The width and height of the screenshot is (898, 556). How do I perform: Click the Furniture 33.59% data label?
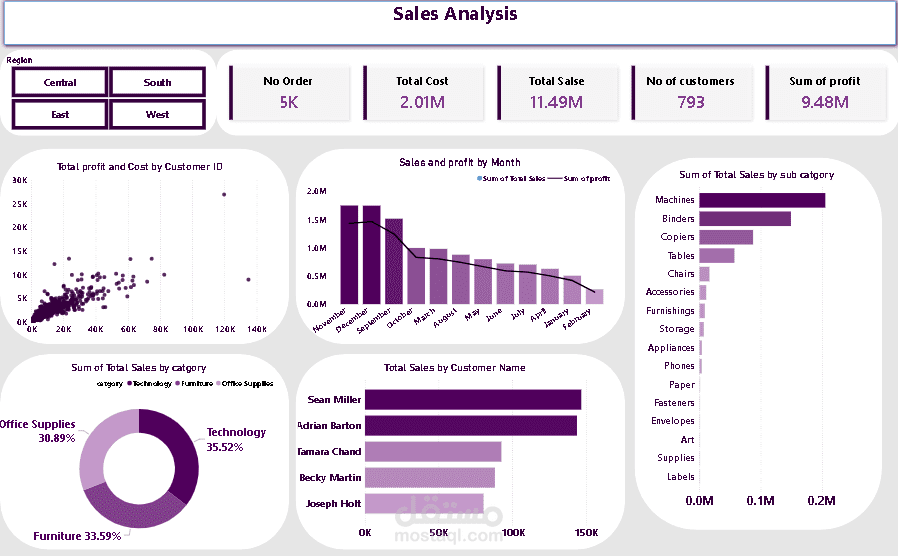(77, 536)
